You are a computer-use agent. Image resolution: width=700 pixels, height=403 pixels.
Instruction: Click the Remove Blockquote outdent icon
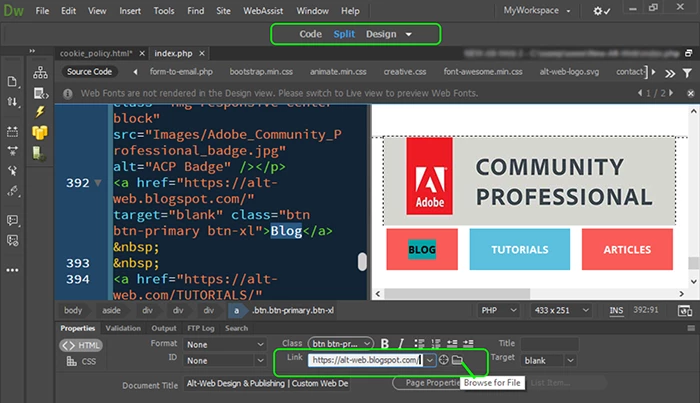pos(452,343)
